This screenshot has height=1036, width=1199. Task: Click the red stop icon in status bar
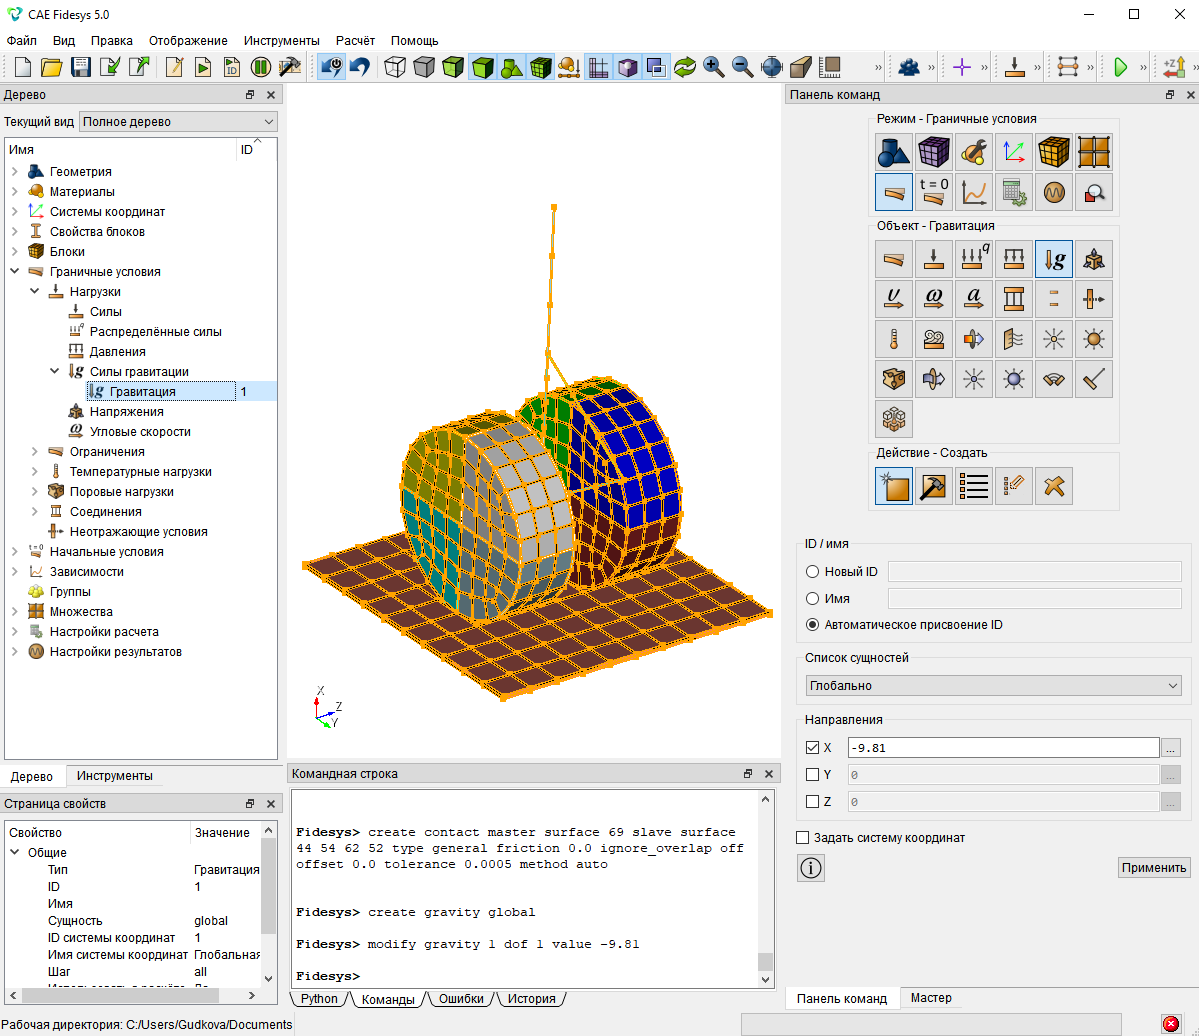(1170, 1024)
